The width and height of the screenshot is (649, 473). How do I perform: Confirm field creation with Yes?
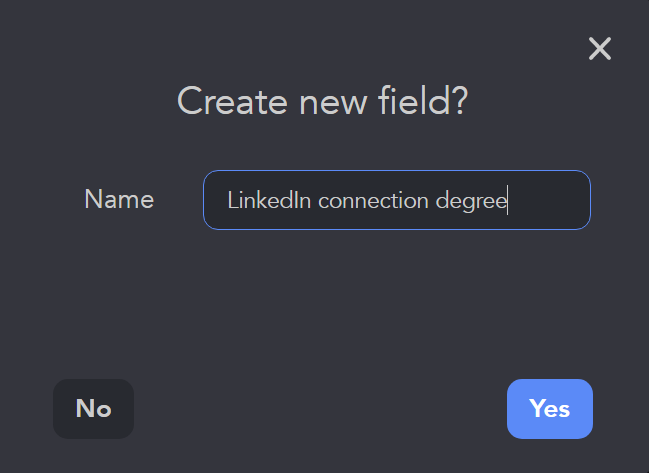coord(549,409)
